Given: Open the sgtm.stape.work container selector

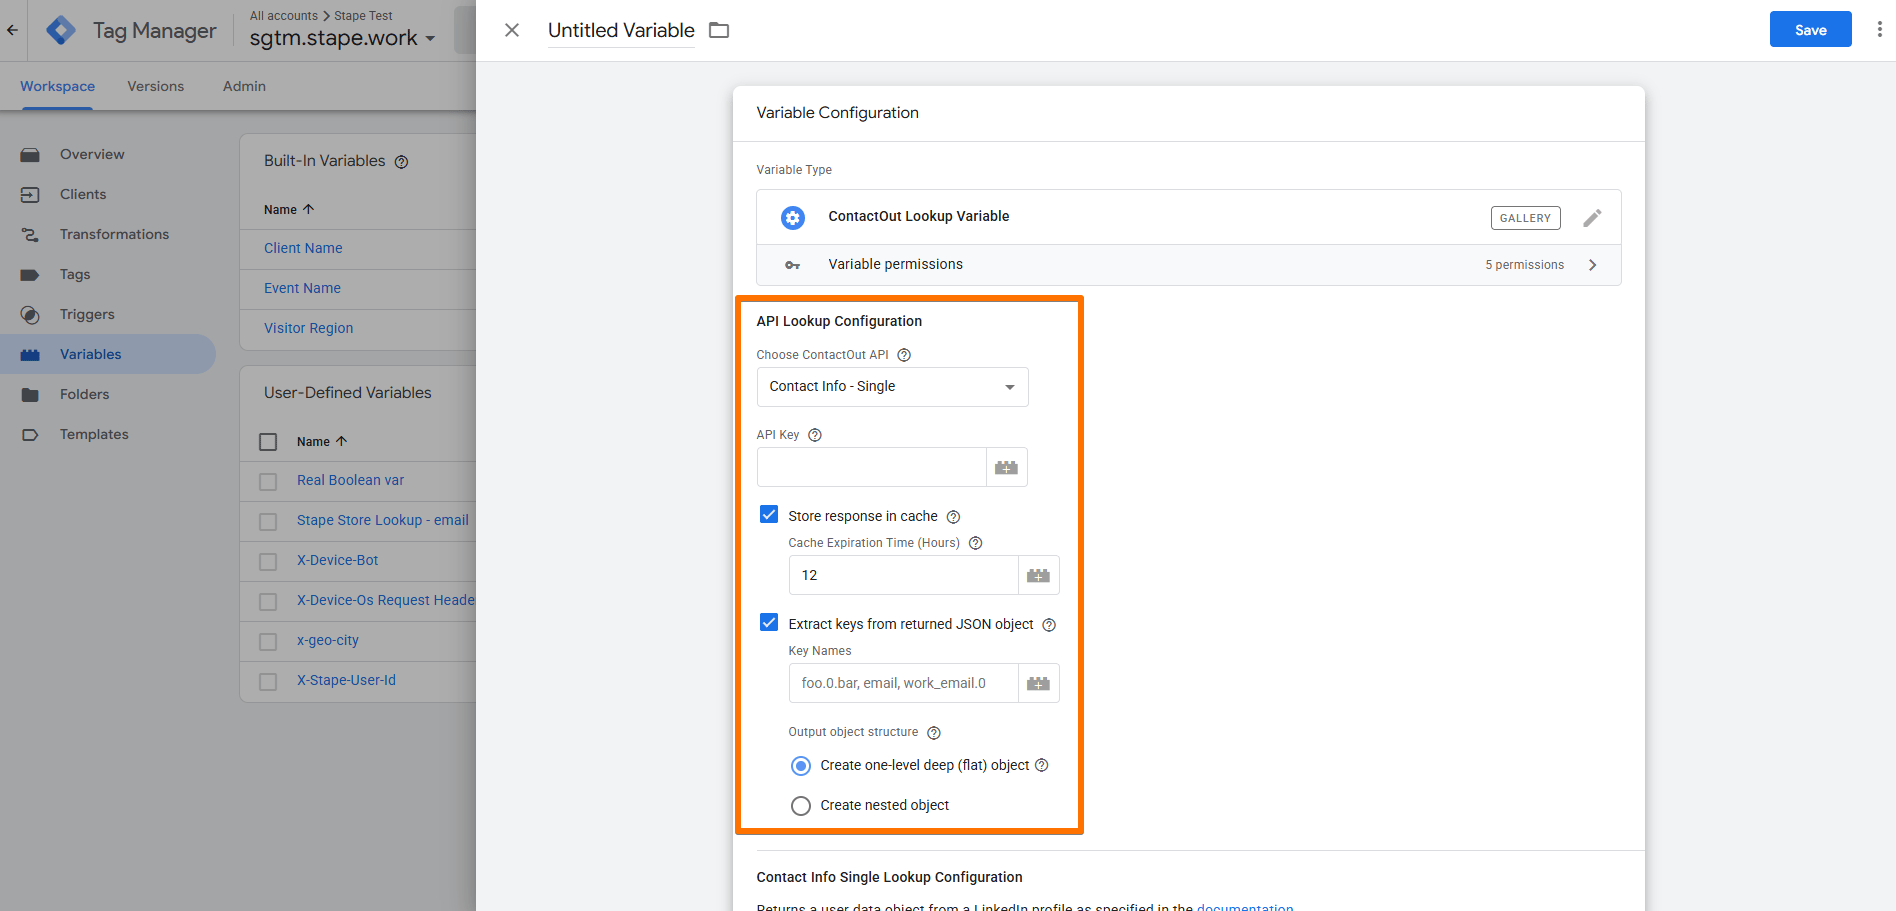Looking at the screenshot, I should [x=342, y=38].
